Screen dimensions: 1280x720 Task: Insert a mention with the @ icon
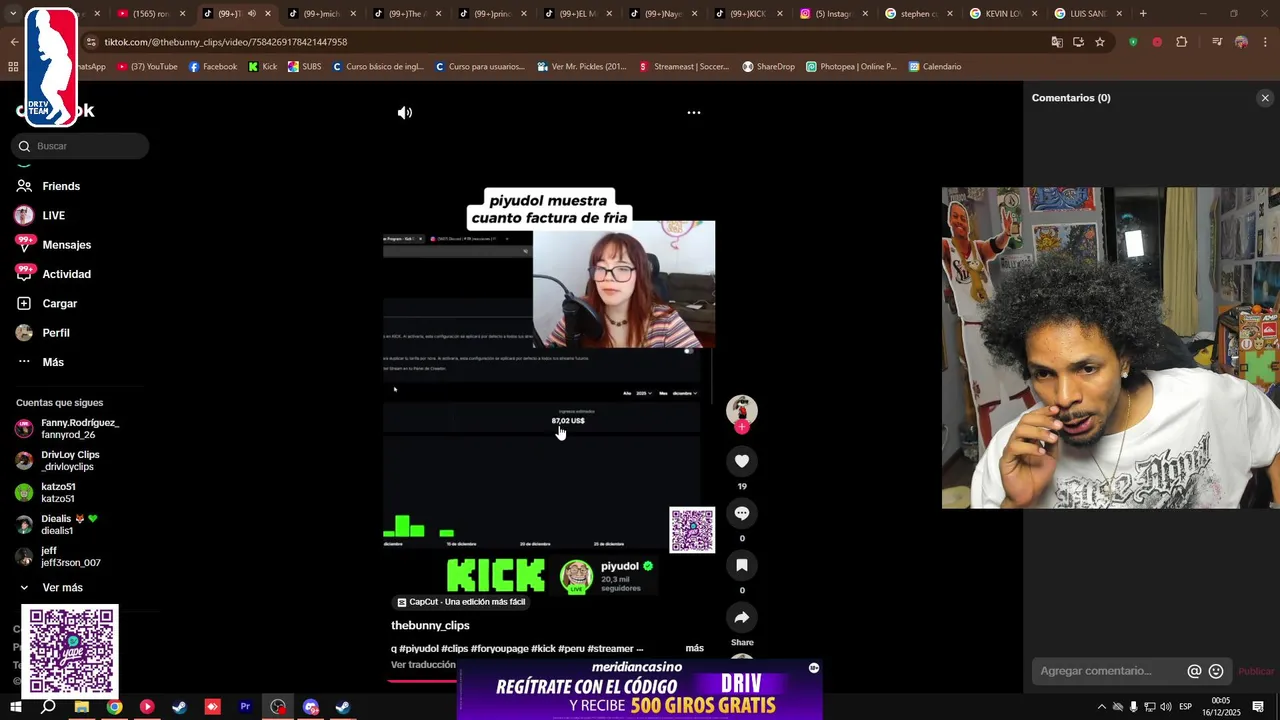coord(1194,671)
